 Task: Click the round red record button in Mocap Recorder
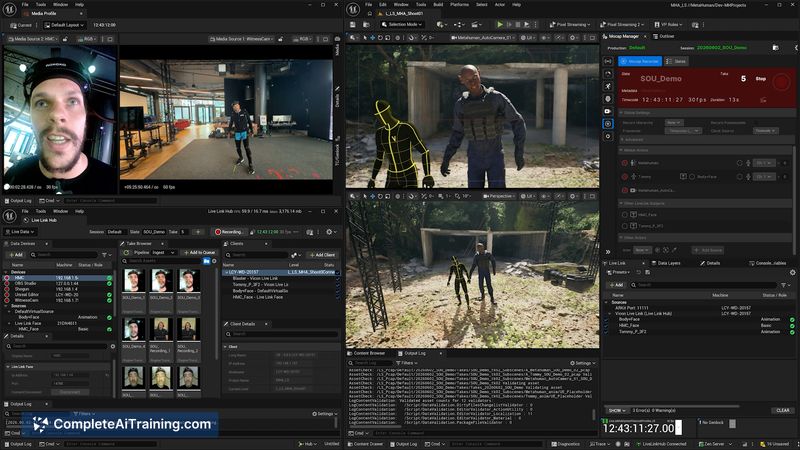pyautogui.click(x=781, y=82)
